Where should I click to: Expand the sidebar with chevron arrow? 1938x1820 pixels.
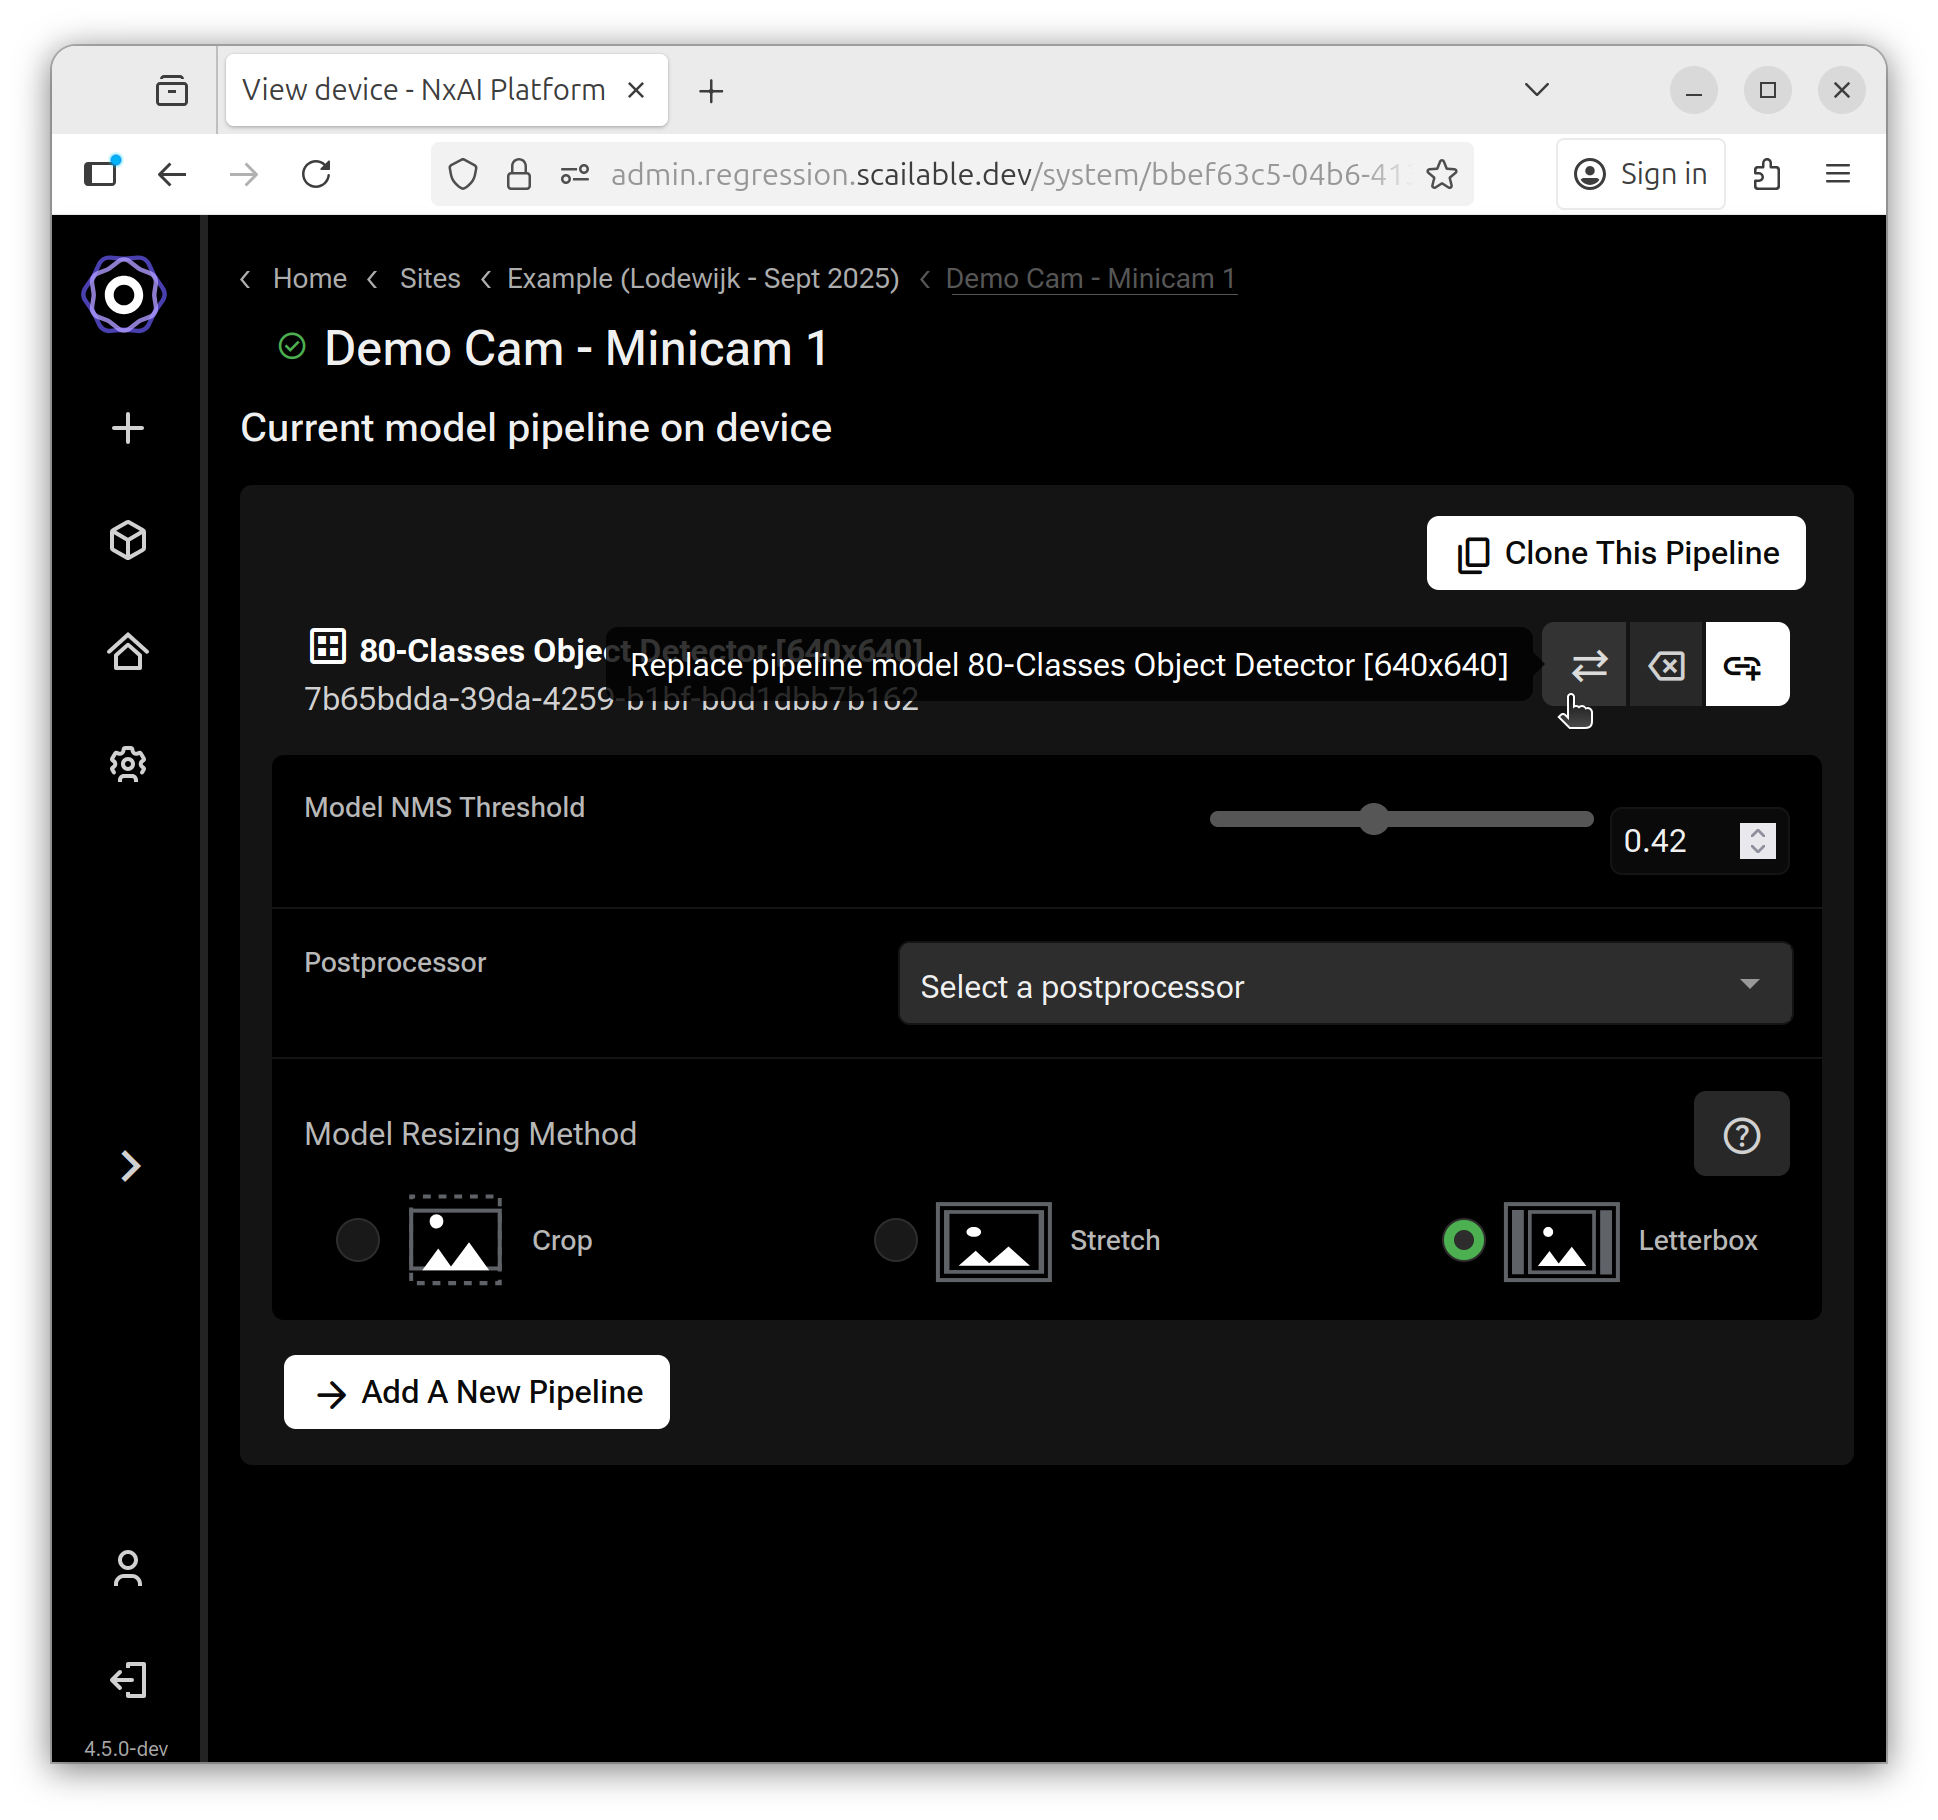[130, 1166]
